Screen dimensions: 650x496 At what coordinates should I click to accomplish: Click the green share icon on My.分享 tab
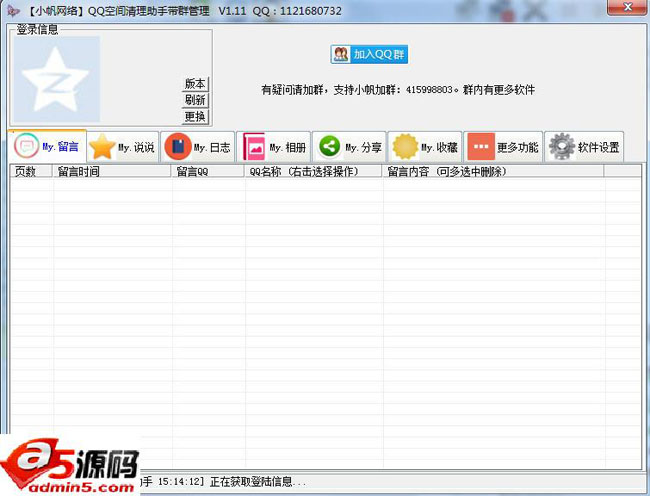pos(330,147)
